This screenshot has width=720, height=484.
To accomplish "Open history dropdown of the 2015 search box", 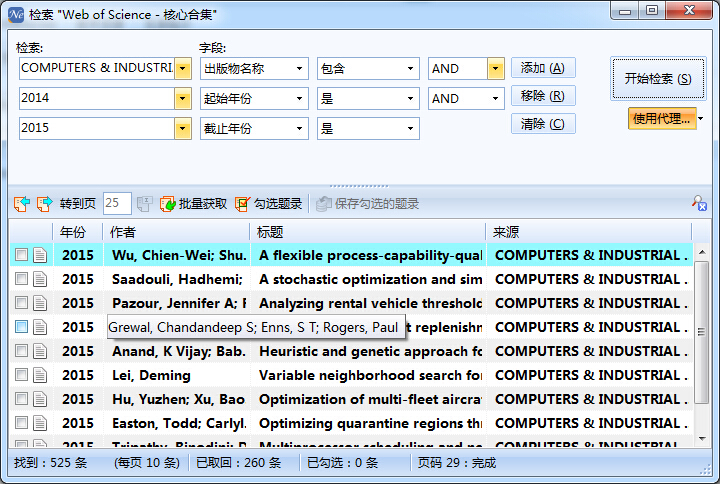I will pyautogui.click(x=183, y=129).
